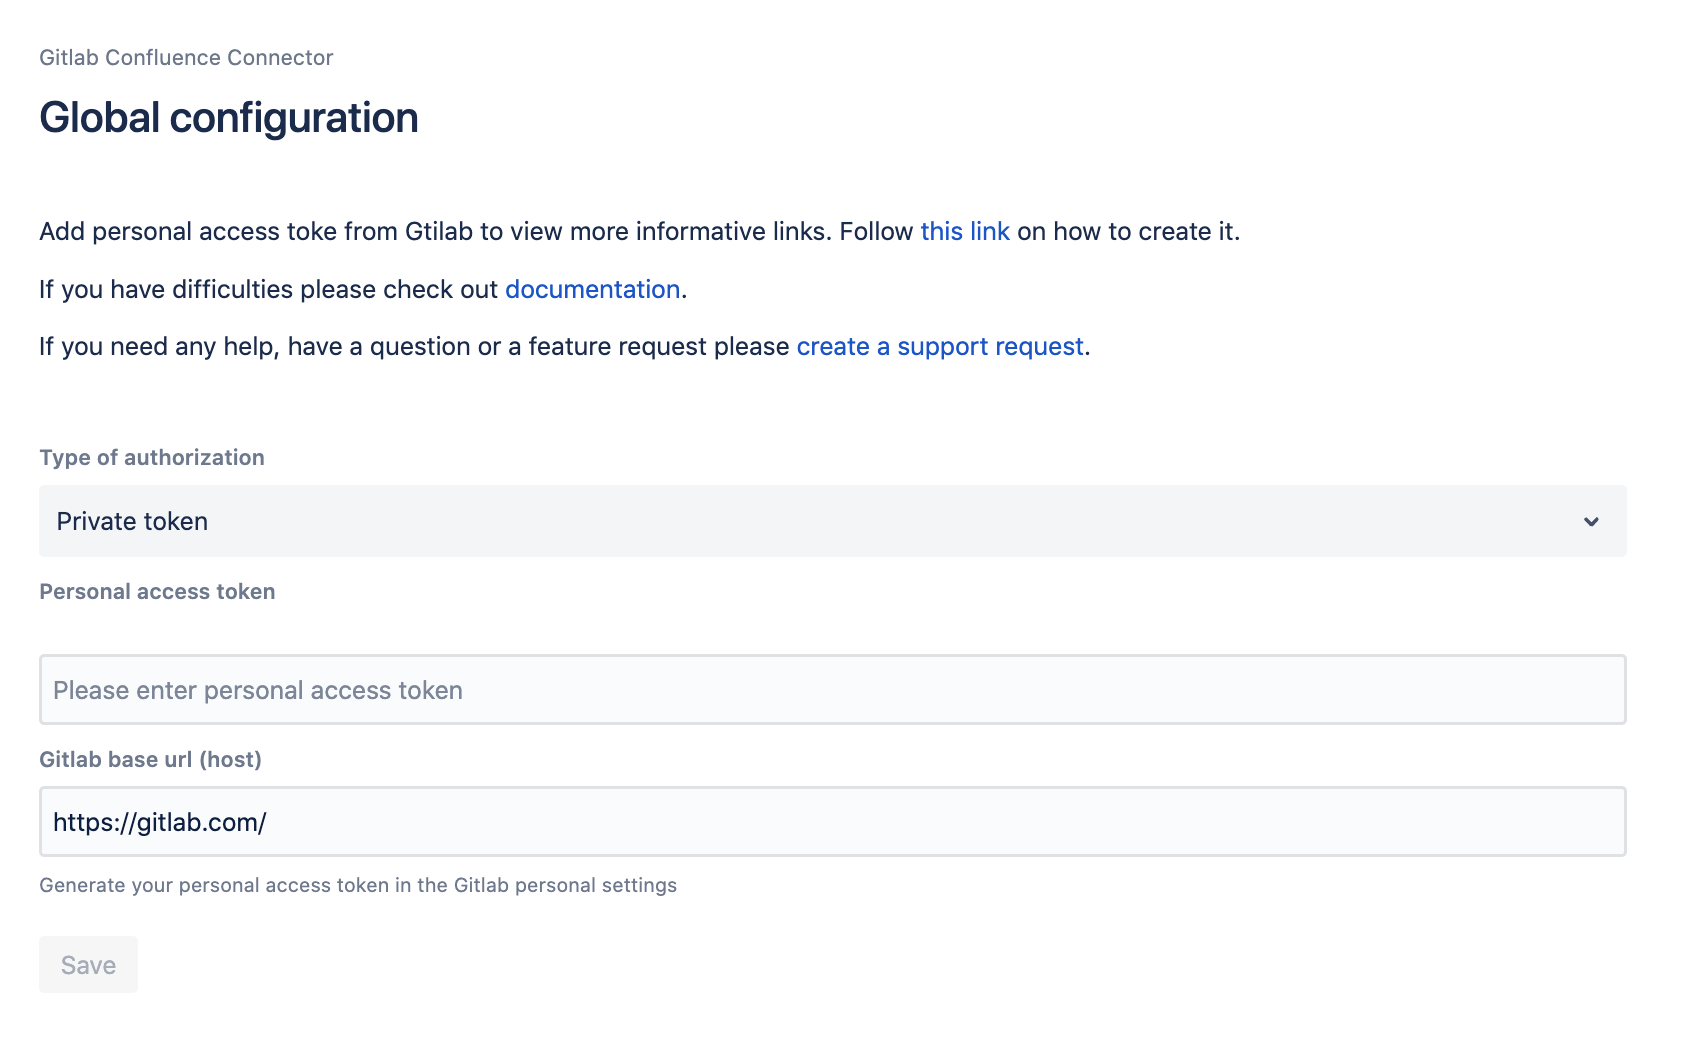This screenshot has width=1702, height=1040.
Task: Click "create a support request" link
Action: point(939,346)
